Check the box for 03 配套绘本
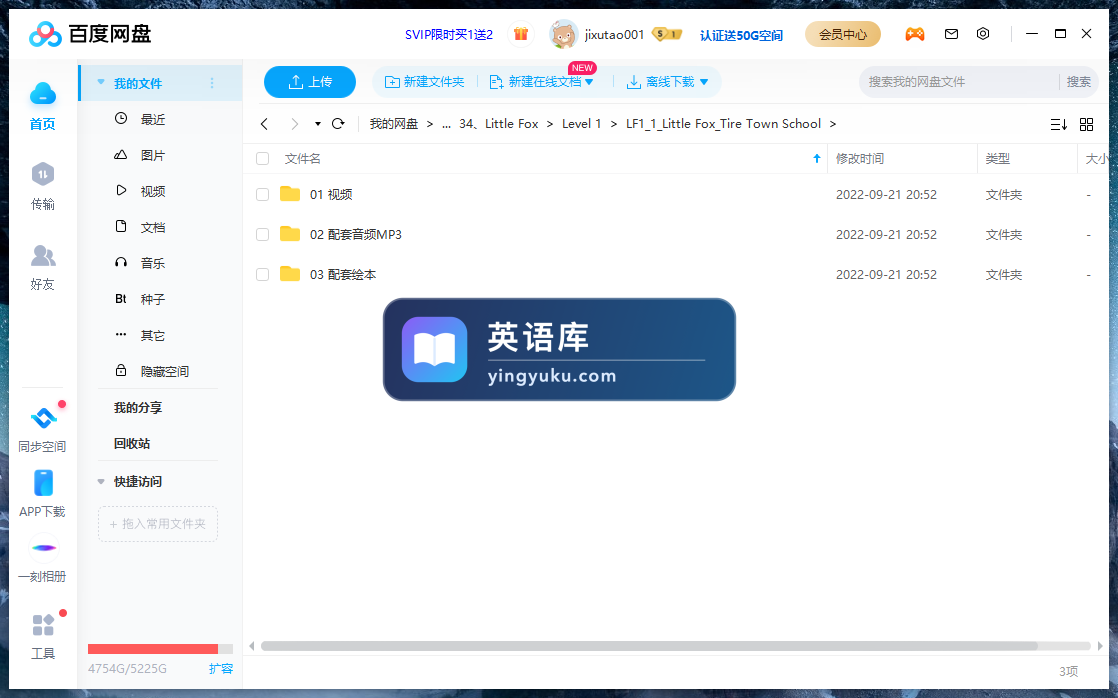1118x698 pixels. point(262,274)
